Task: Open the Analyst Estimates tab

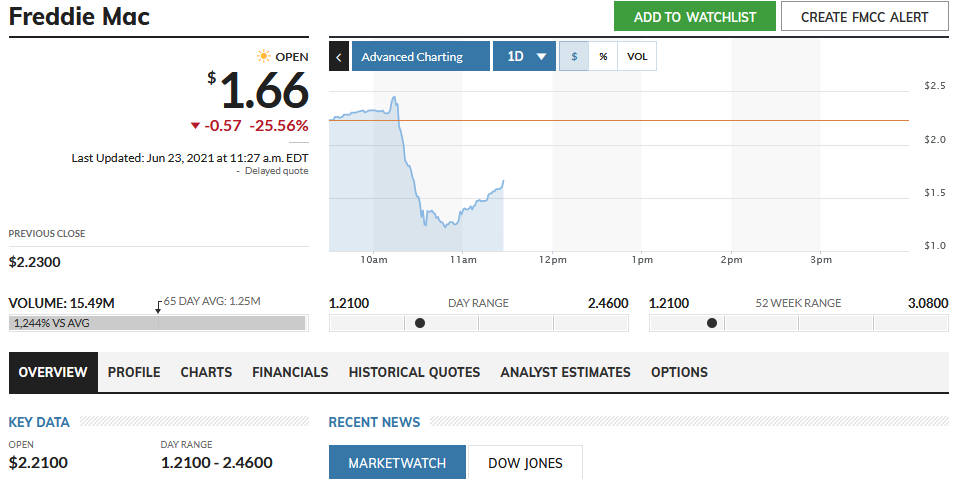Action: (x=566, y=372)
